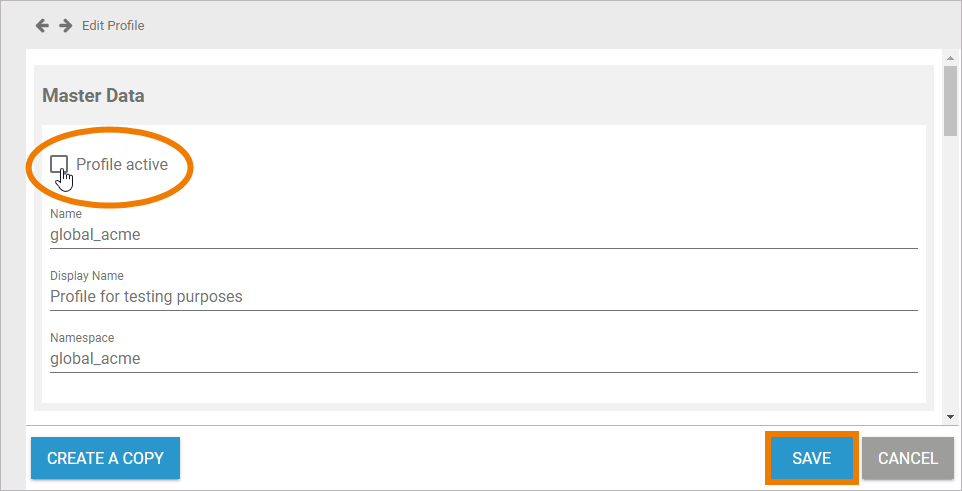
Task: Click the Master Data section heading
Action: [x=93, y=96]
